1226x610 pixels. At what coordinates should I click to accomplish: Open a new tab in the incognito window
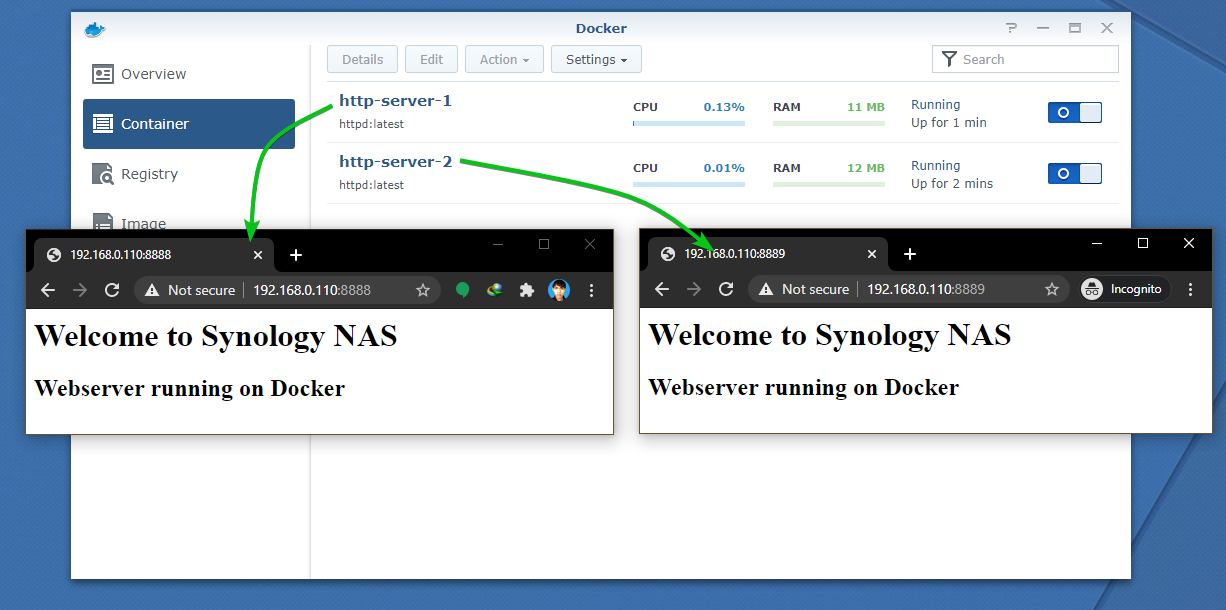click(x=910, y=254)
